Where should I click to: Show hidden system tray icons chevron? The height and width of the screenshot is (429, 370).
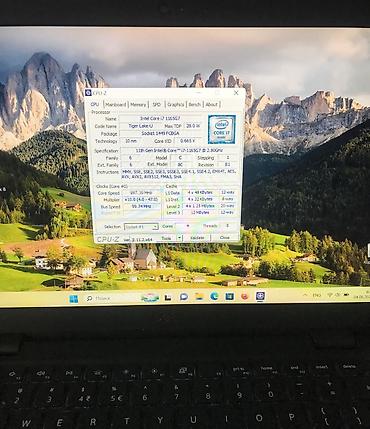point(305,295)
